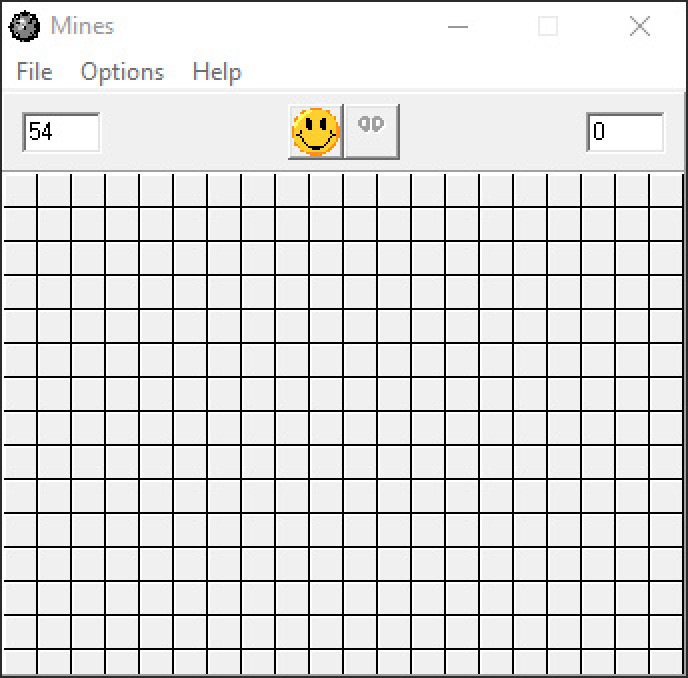Click the yellow smiley face button
This screenshot has height=678, width=688.
tap(316, 131)
